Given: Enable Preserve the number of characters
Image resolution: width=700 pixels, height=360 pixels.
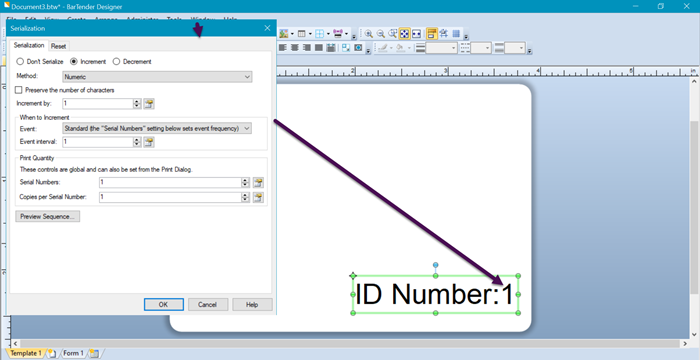Looking at the screenshot, I should [x=18, y=90].
